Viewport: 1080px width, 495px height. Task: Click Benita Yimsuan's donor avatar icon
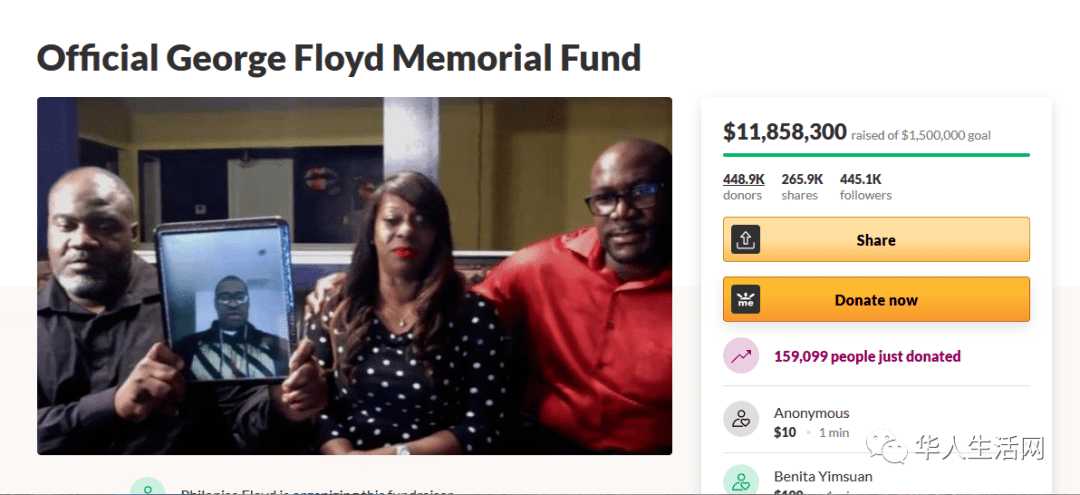pos(741,481)
